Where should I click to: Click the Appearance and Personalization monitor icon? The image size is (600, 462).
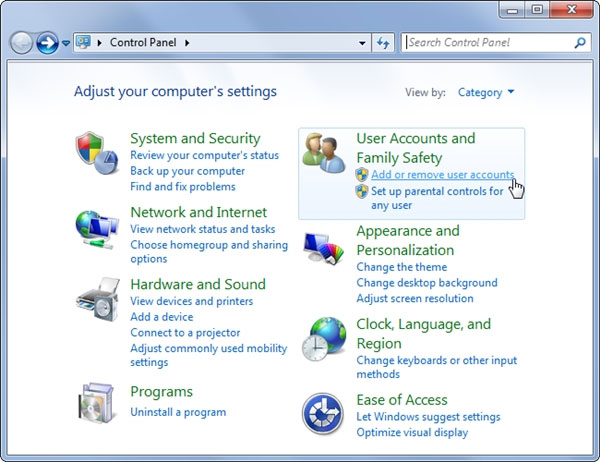tap(324, 248)
